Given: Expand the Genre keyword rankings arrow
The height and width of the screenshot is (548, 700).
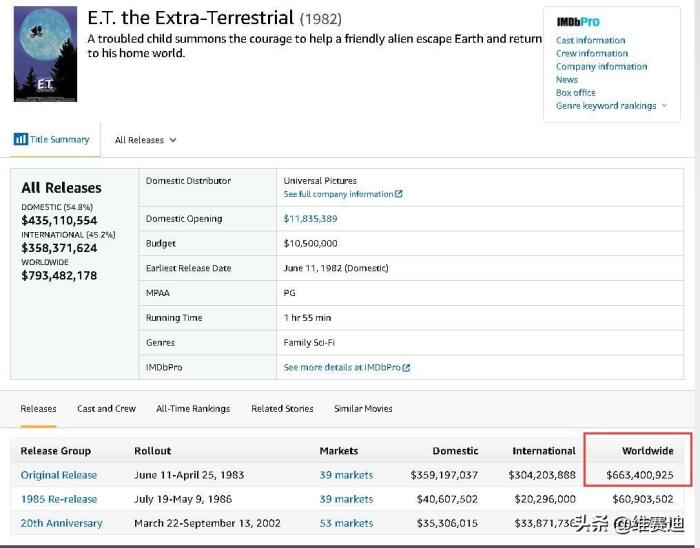Looking at the screenshot, I should click(664, 106).
